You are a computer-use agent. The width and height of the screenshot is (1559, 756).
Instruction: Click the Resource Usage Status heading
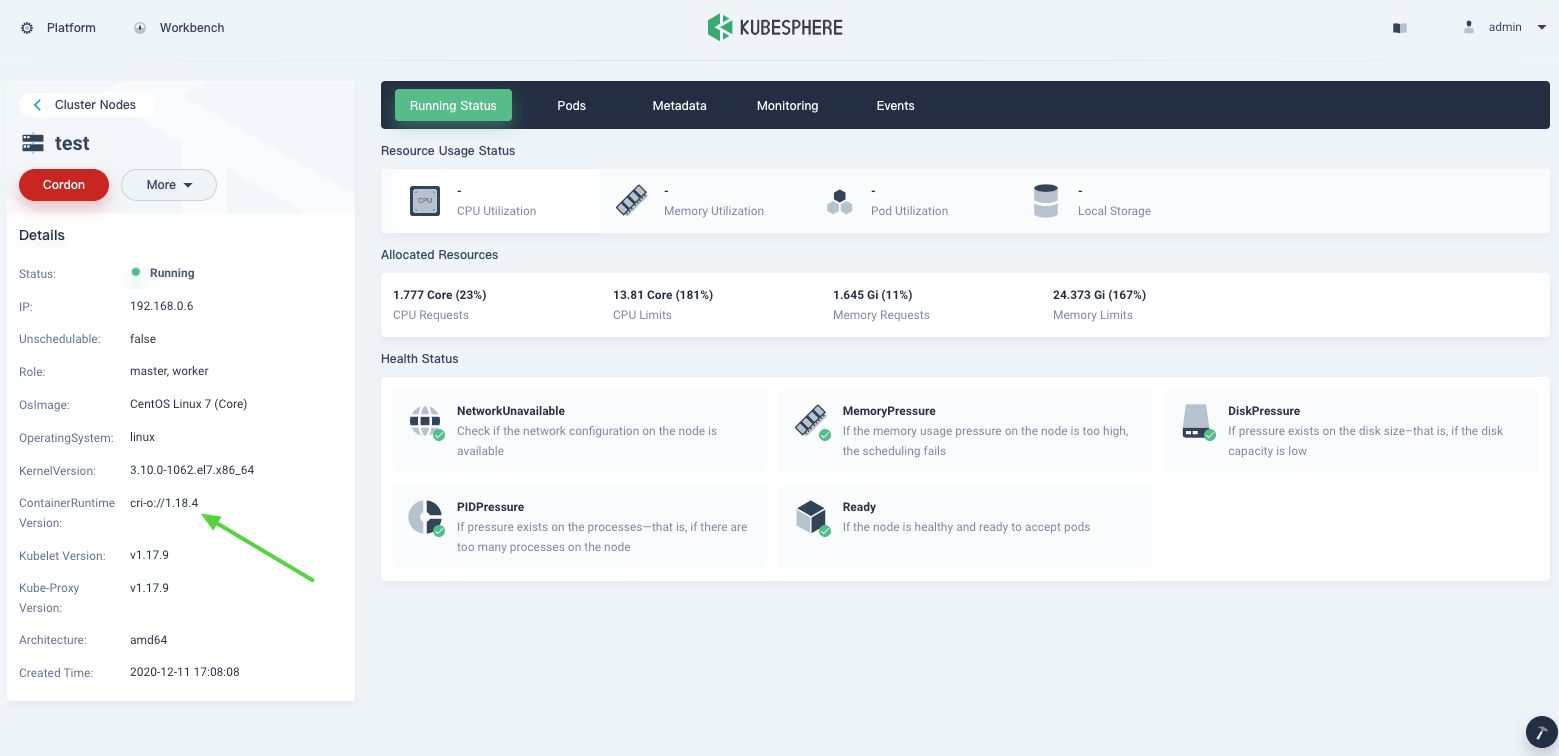click(448, 151)
